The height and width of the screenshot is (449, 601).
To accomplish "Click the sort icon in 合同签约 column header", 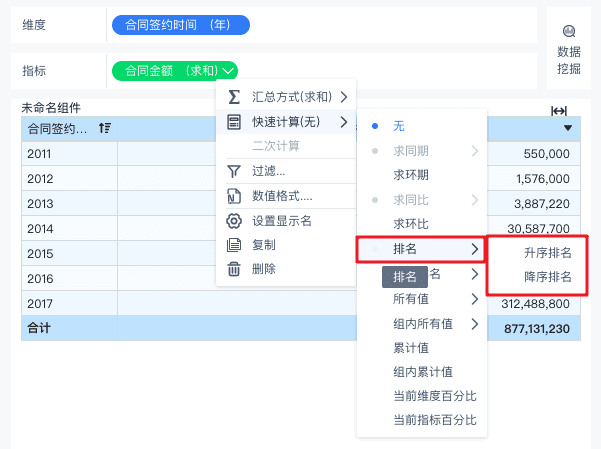I will 104,128.
